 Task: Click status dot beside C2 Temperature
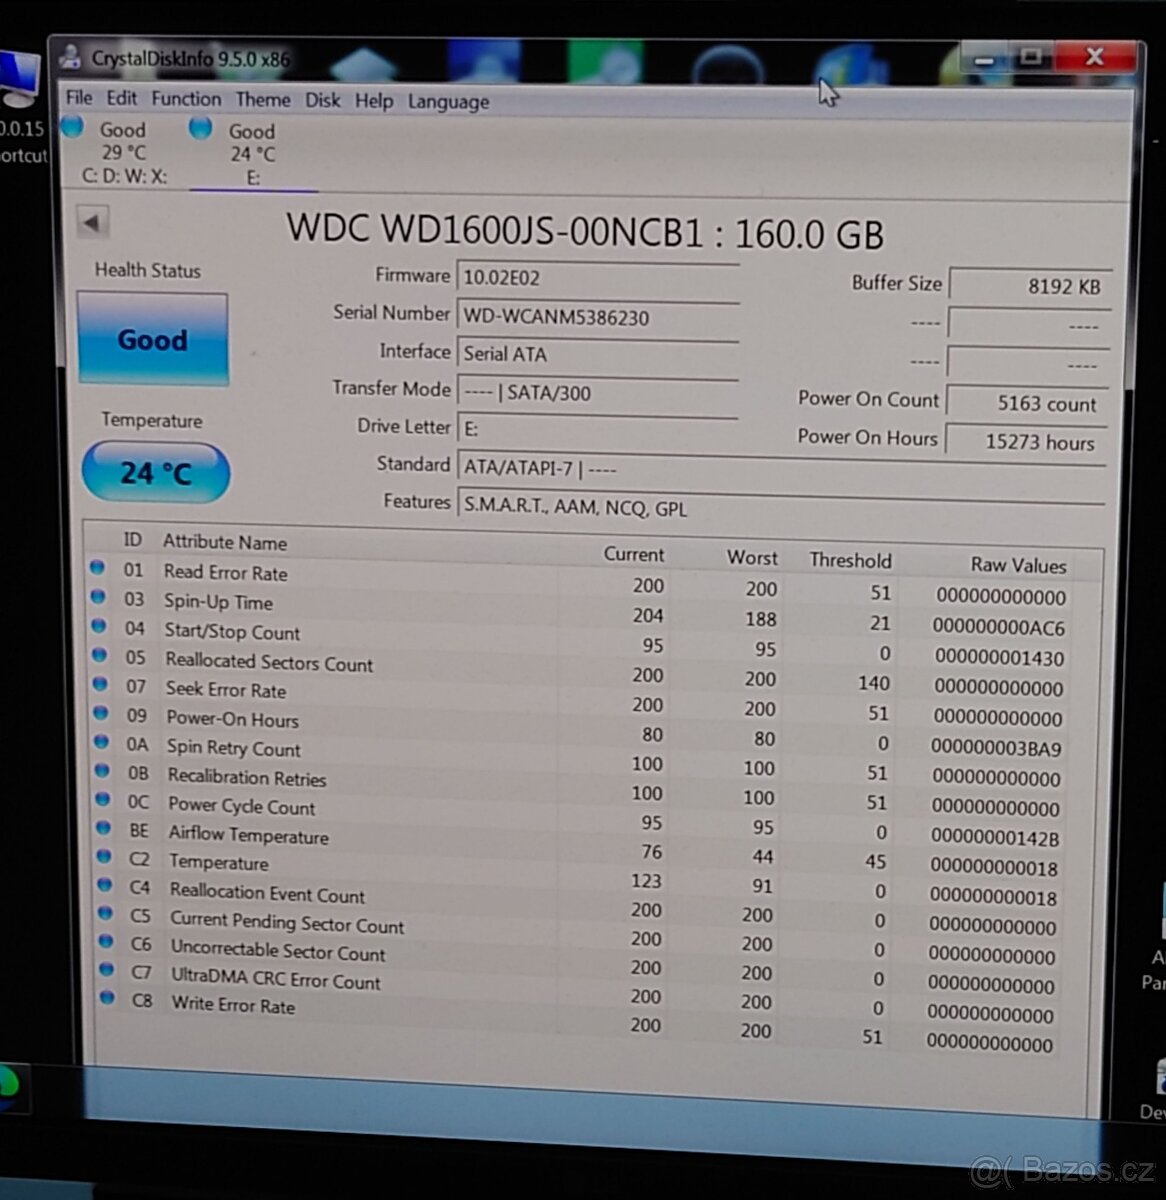[x=104, y=857]
